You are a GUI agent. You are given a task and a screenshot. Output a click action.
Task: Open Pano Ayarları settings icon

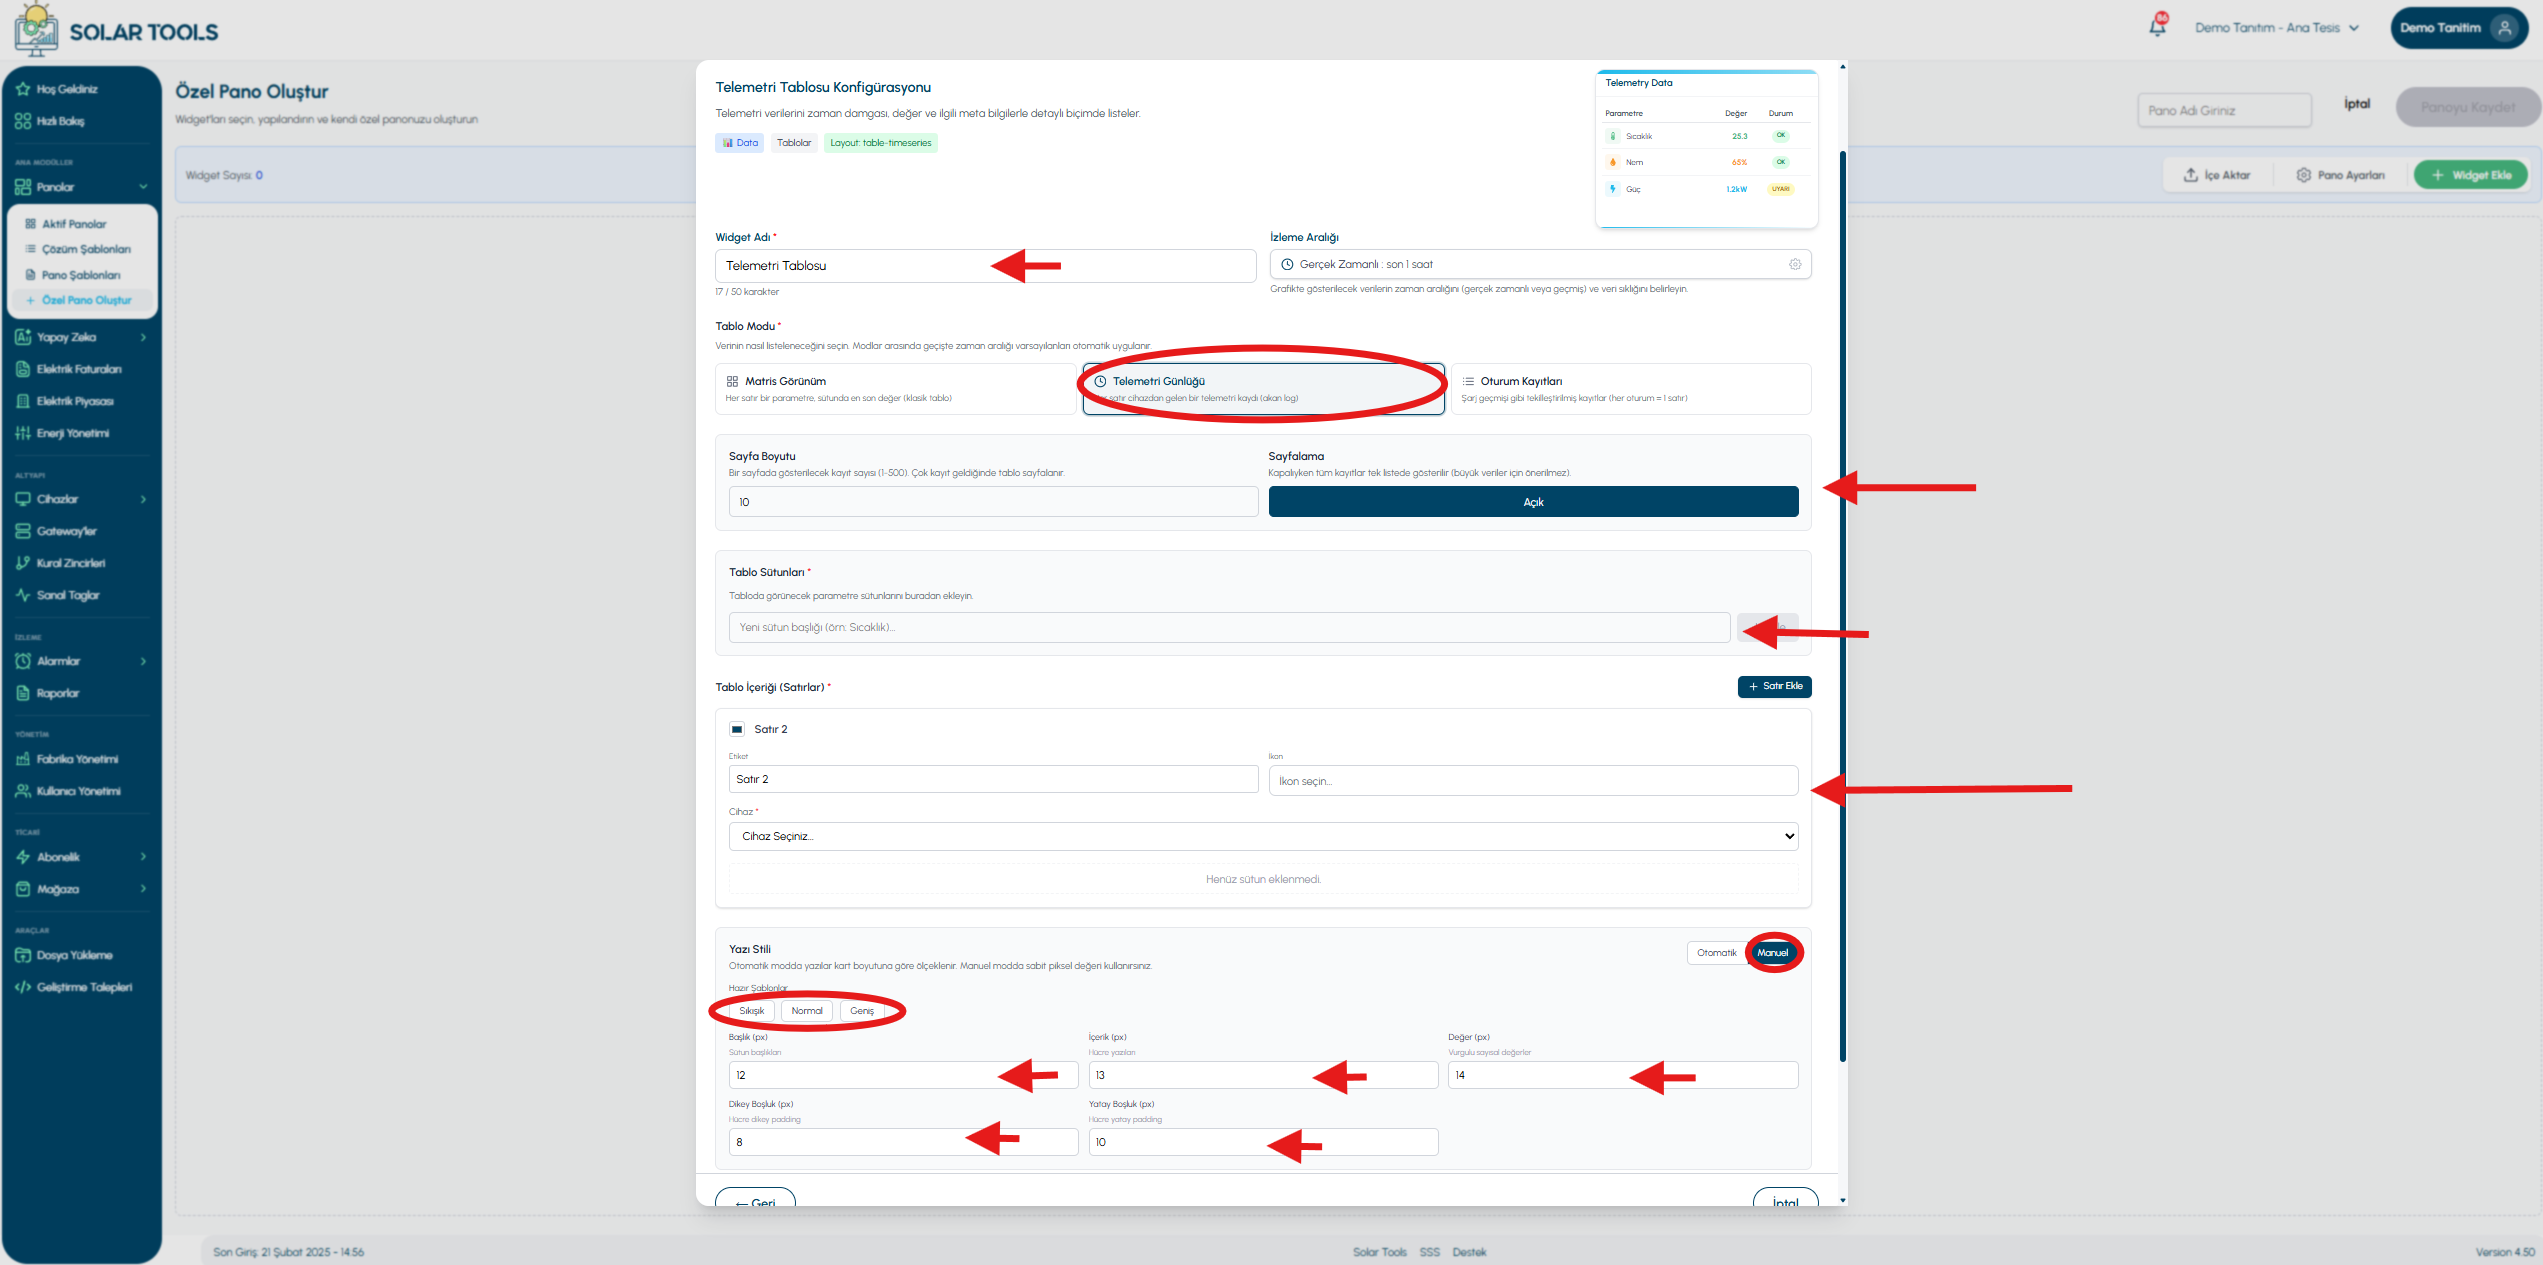click(2303, 175)
